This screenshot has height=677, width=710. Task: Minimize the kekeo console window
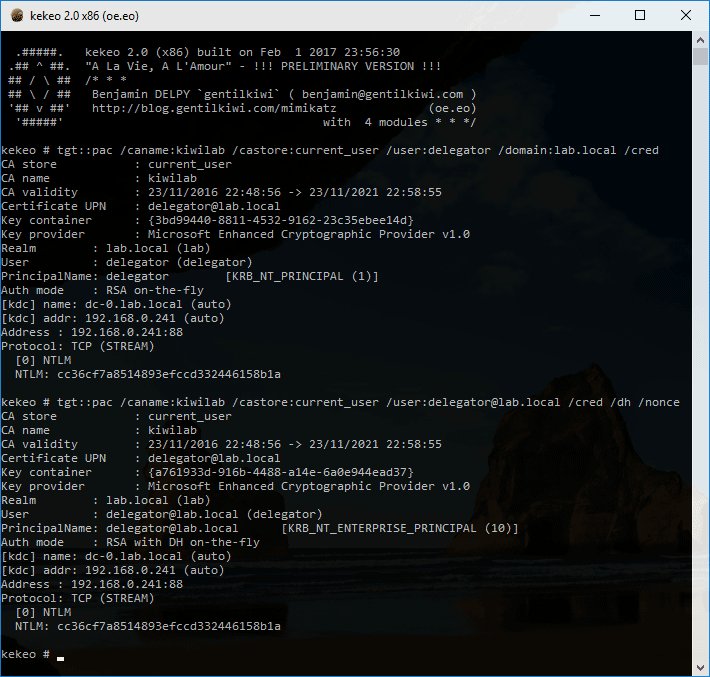[x=595, y=15]
